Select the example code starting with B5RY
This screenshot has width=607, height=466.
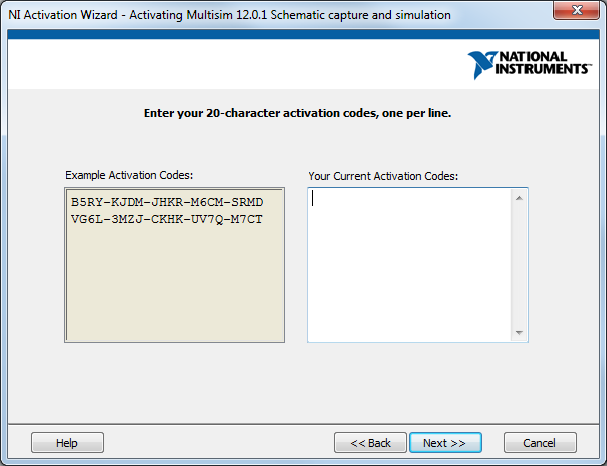[x=167, y=202]
